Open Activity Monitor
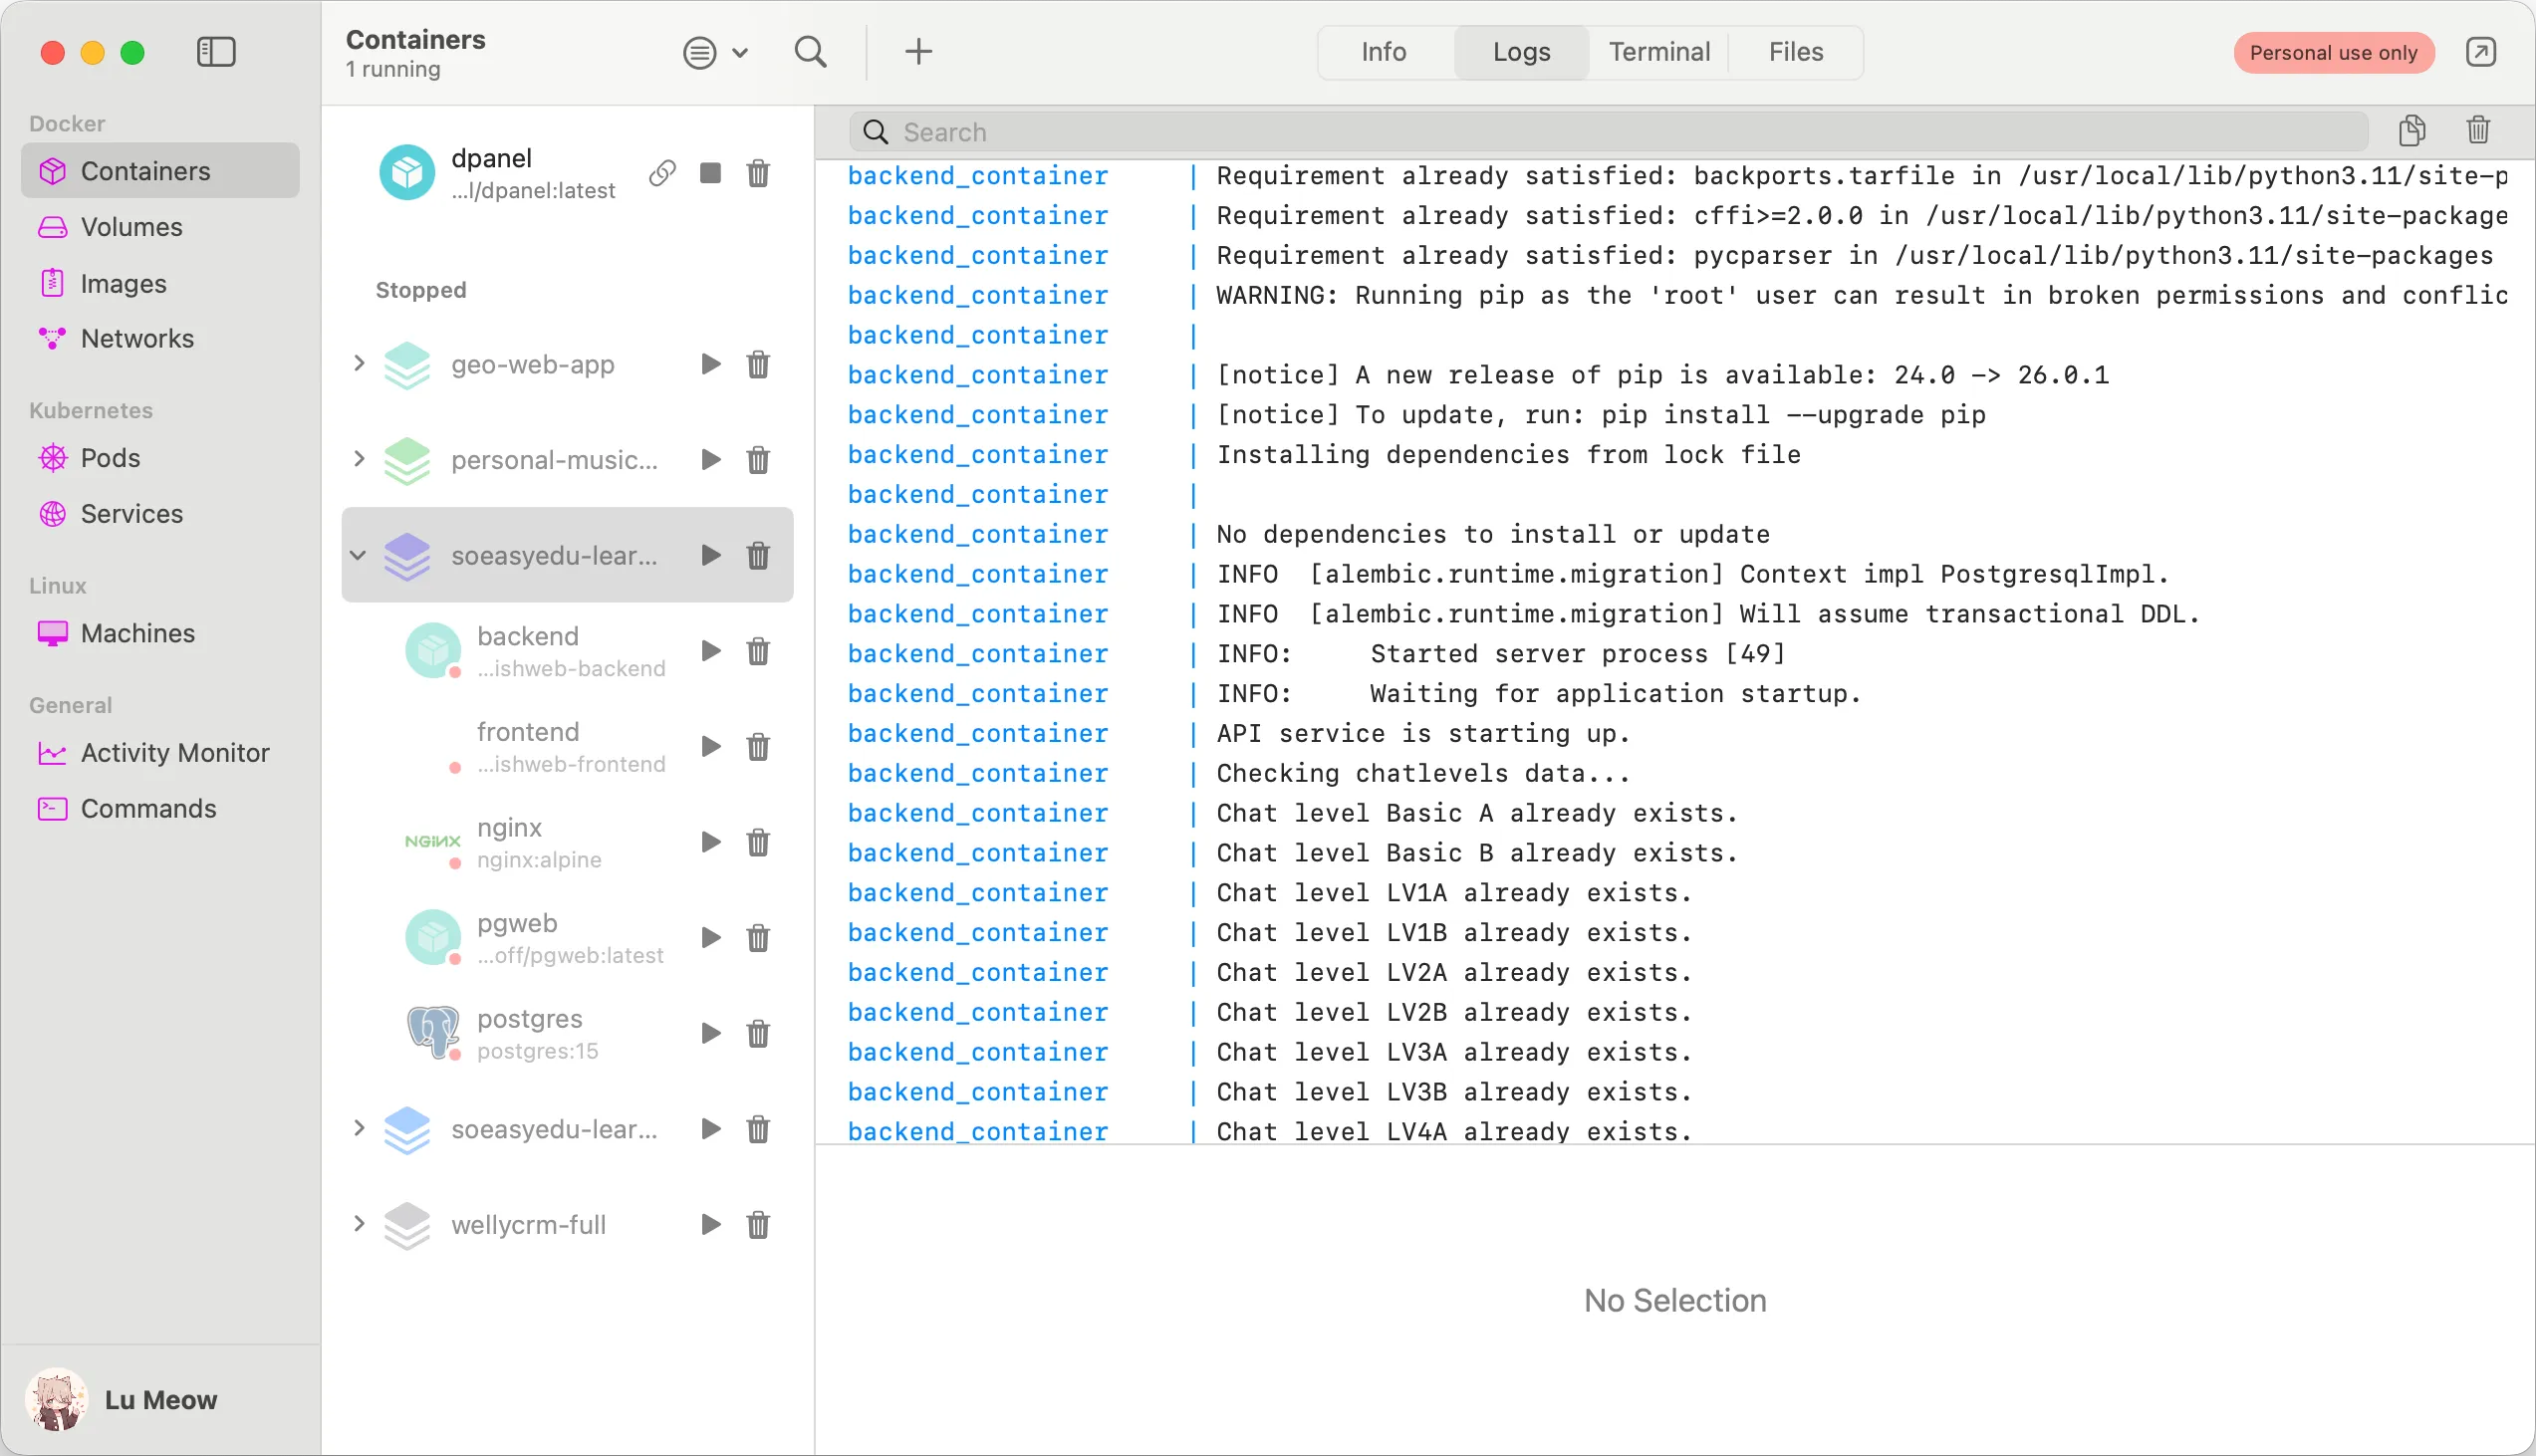This screenshot has height=1456, width=2536. pyautogui.click(x=160, y=753)
